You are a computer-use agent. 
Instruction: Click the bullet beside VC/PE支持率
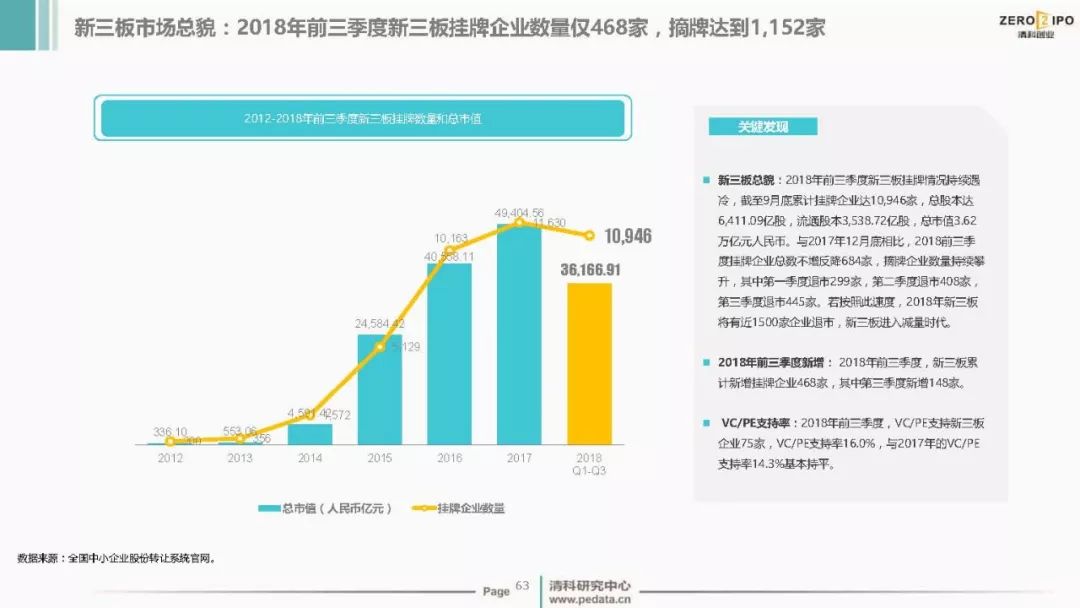pyautogui.click(x=706, y=424)
